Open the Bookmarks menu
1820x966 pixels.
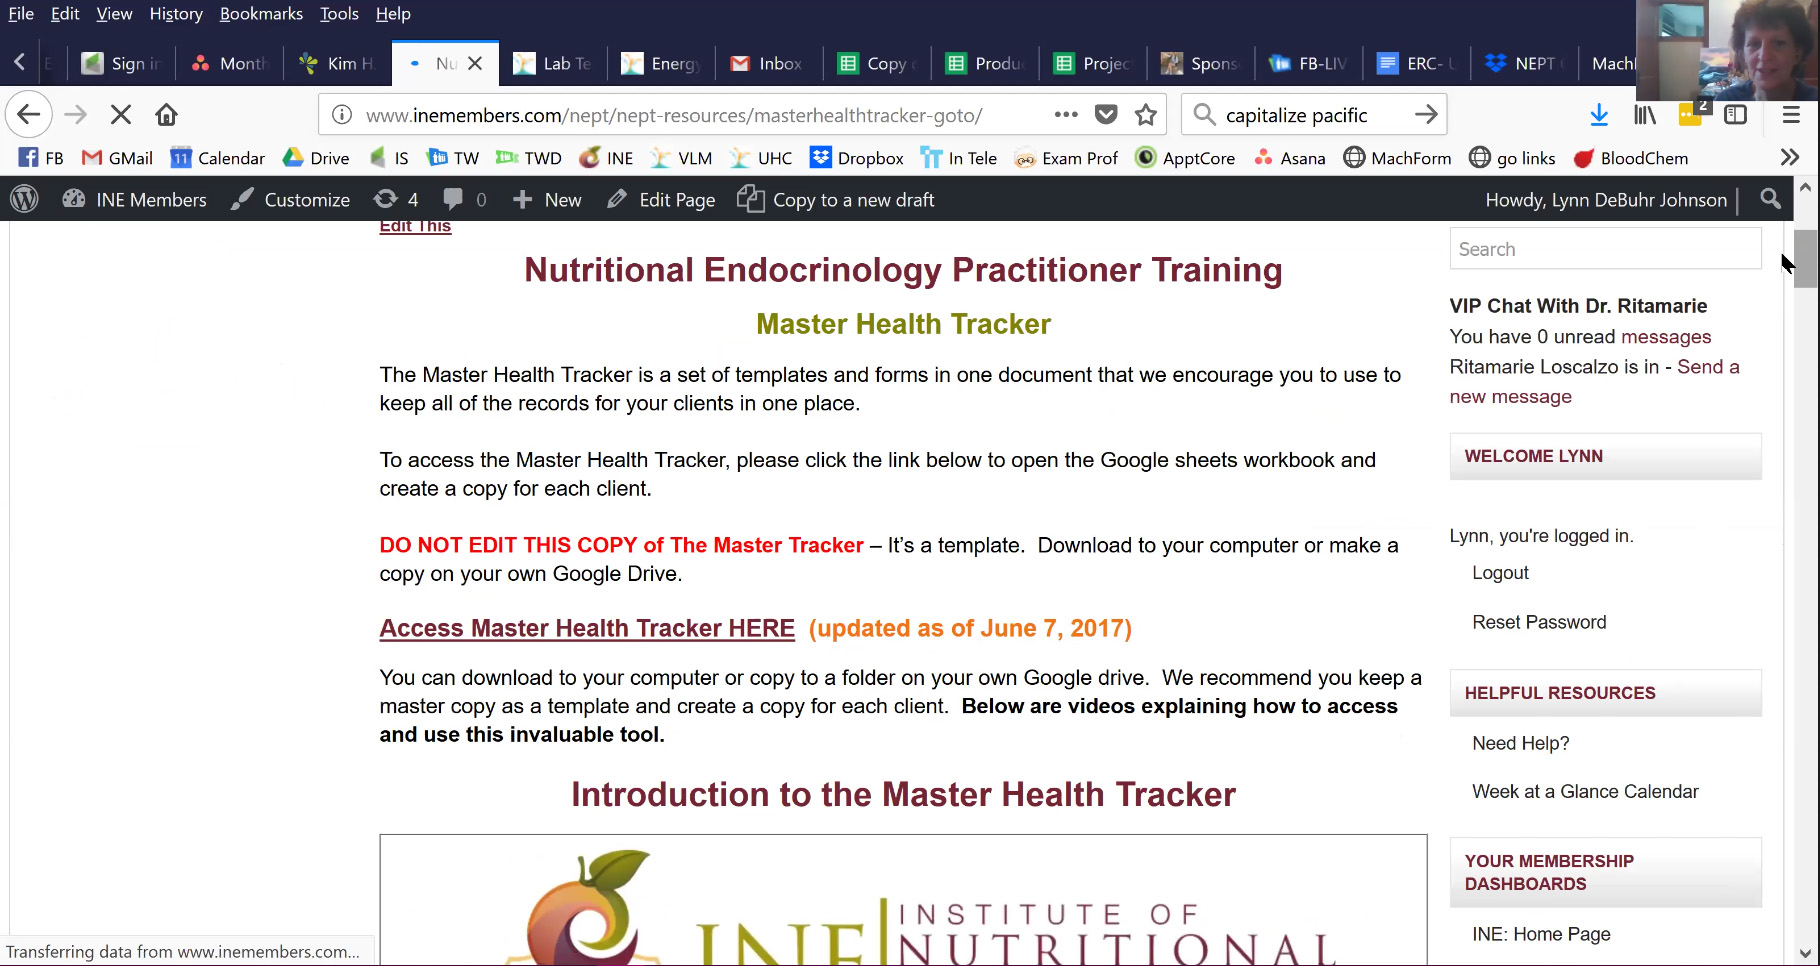[261, 14]
